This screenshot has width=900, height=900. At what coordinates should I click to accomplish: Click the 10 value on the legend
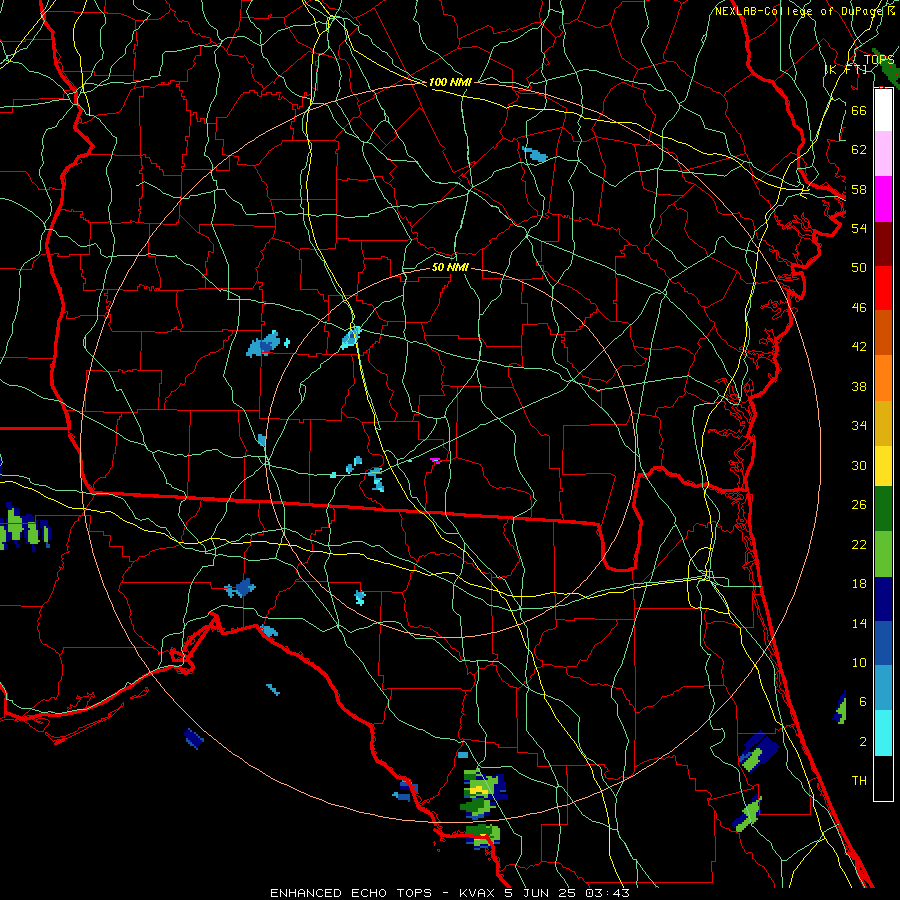point(859,662)
